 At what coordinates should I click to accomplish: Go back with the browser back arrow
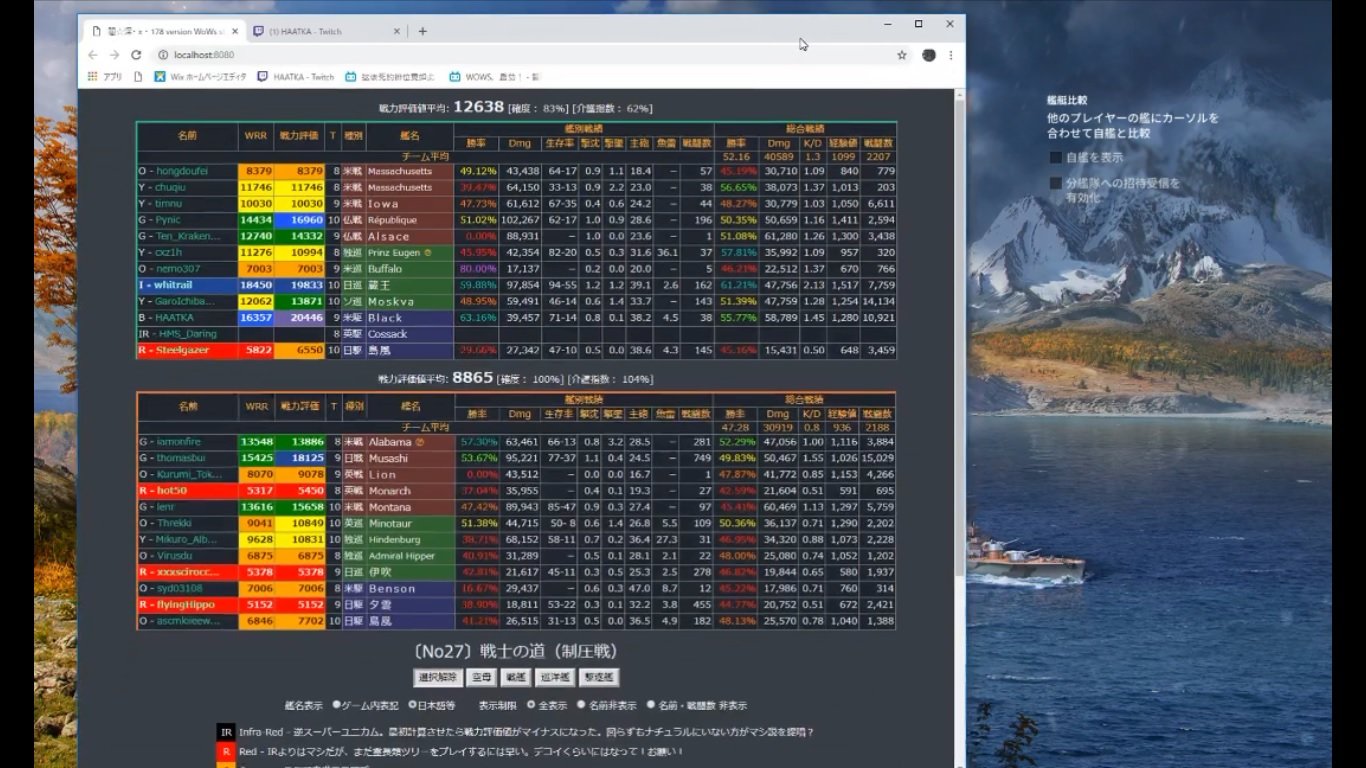pos(93,55)
